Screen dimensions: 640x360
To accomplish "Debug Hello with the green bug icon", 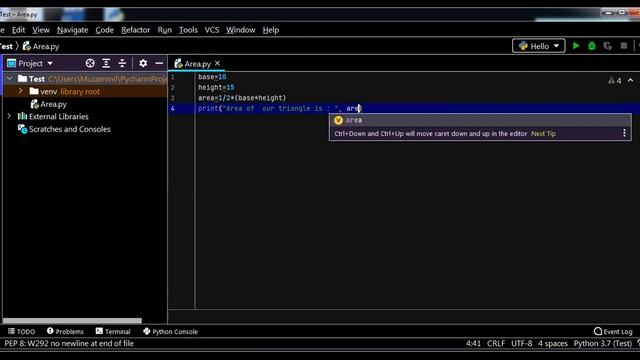I will (592, 46).
